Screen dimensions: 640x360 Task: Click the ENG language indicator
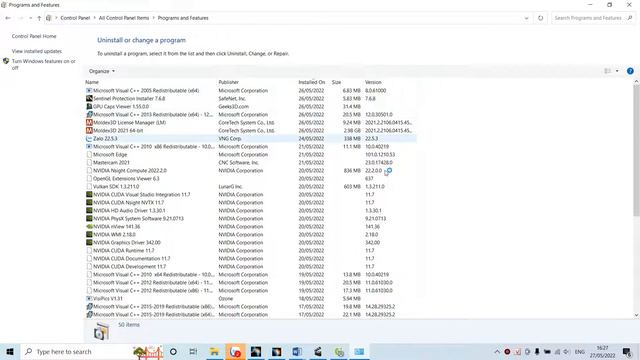tap(580, 351)
